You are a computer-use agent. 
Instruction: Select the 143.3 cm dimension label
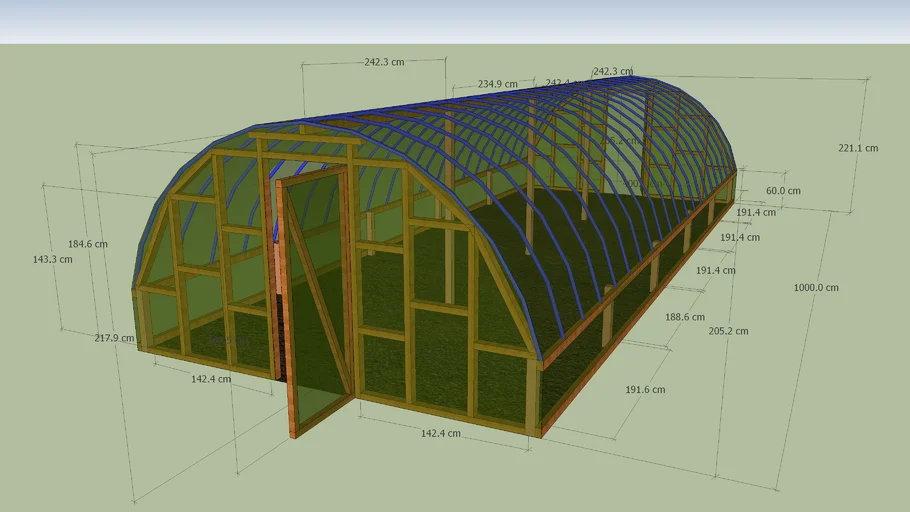pyautogui.click(x=52, y=259)
